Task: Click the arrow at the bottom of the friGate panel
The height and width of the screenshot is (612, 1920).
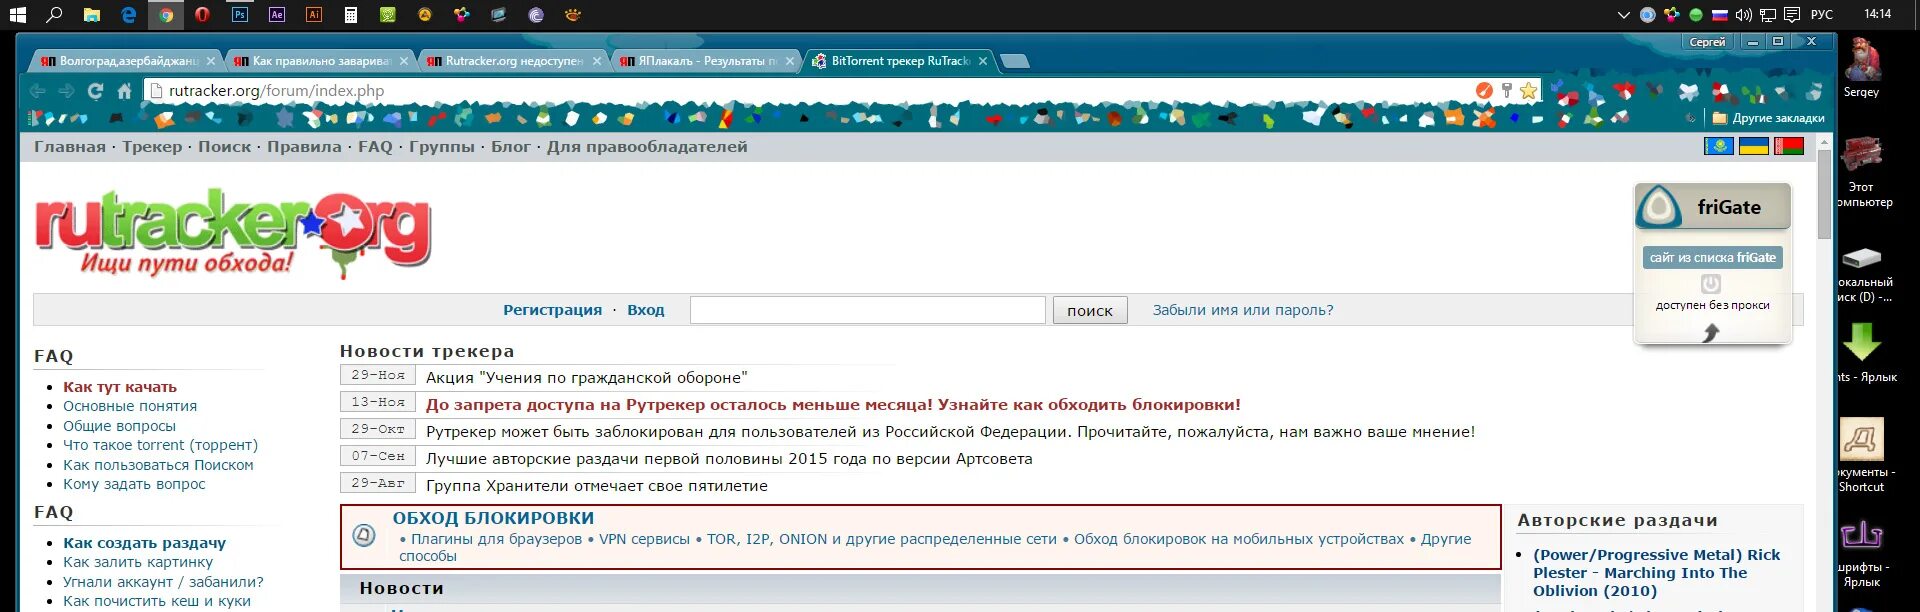Action: point(1711,333)
